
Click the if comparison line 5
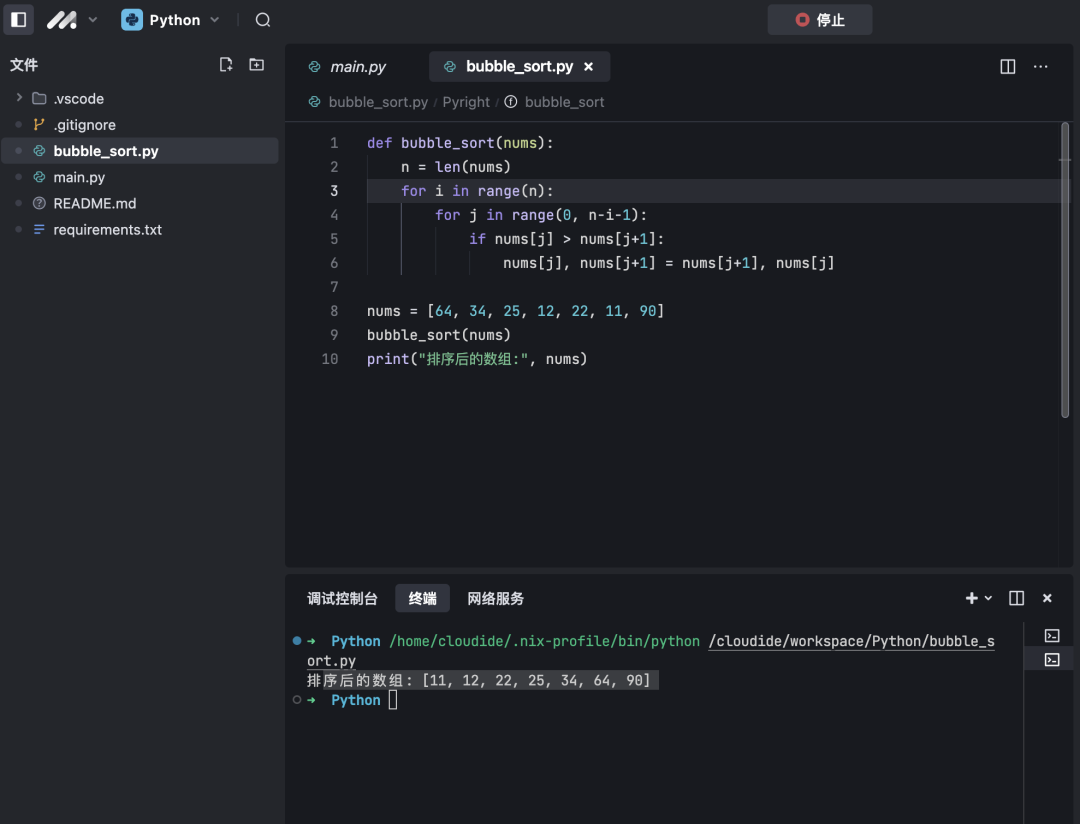click(x=566, y=239)
